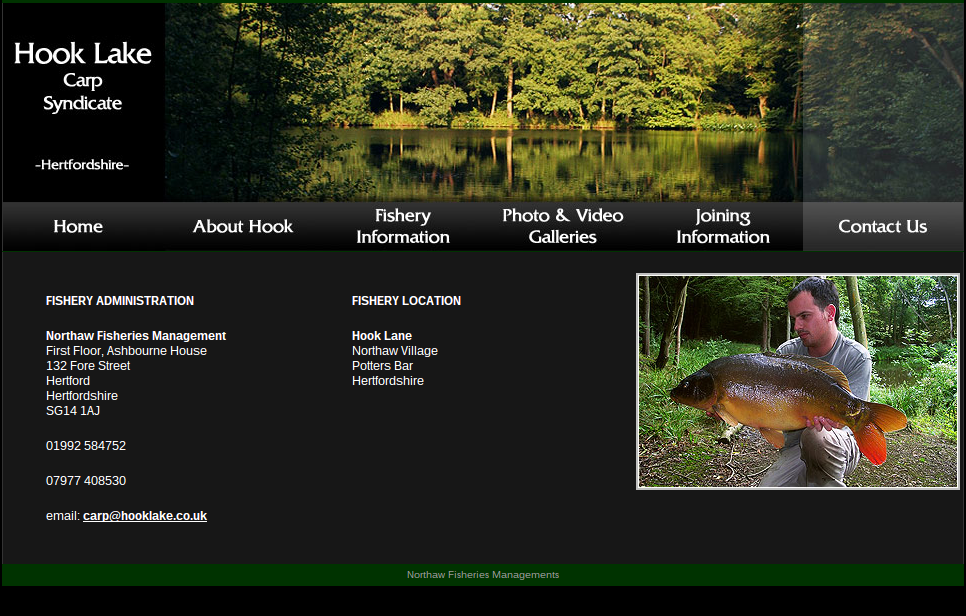Click the 132 Fore Street line
This screenshot has width=966, height=616.
(88, 366)
